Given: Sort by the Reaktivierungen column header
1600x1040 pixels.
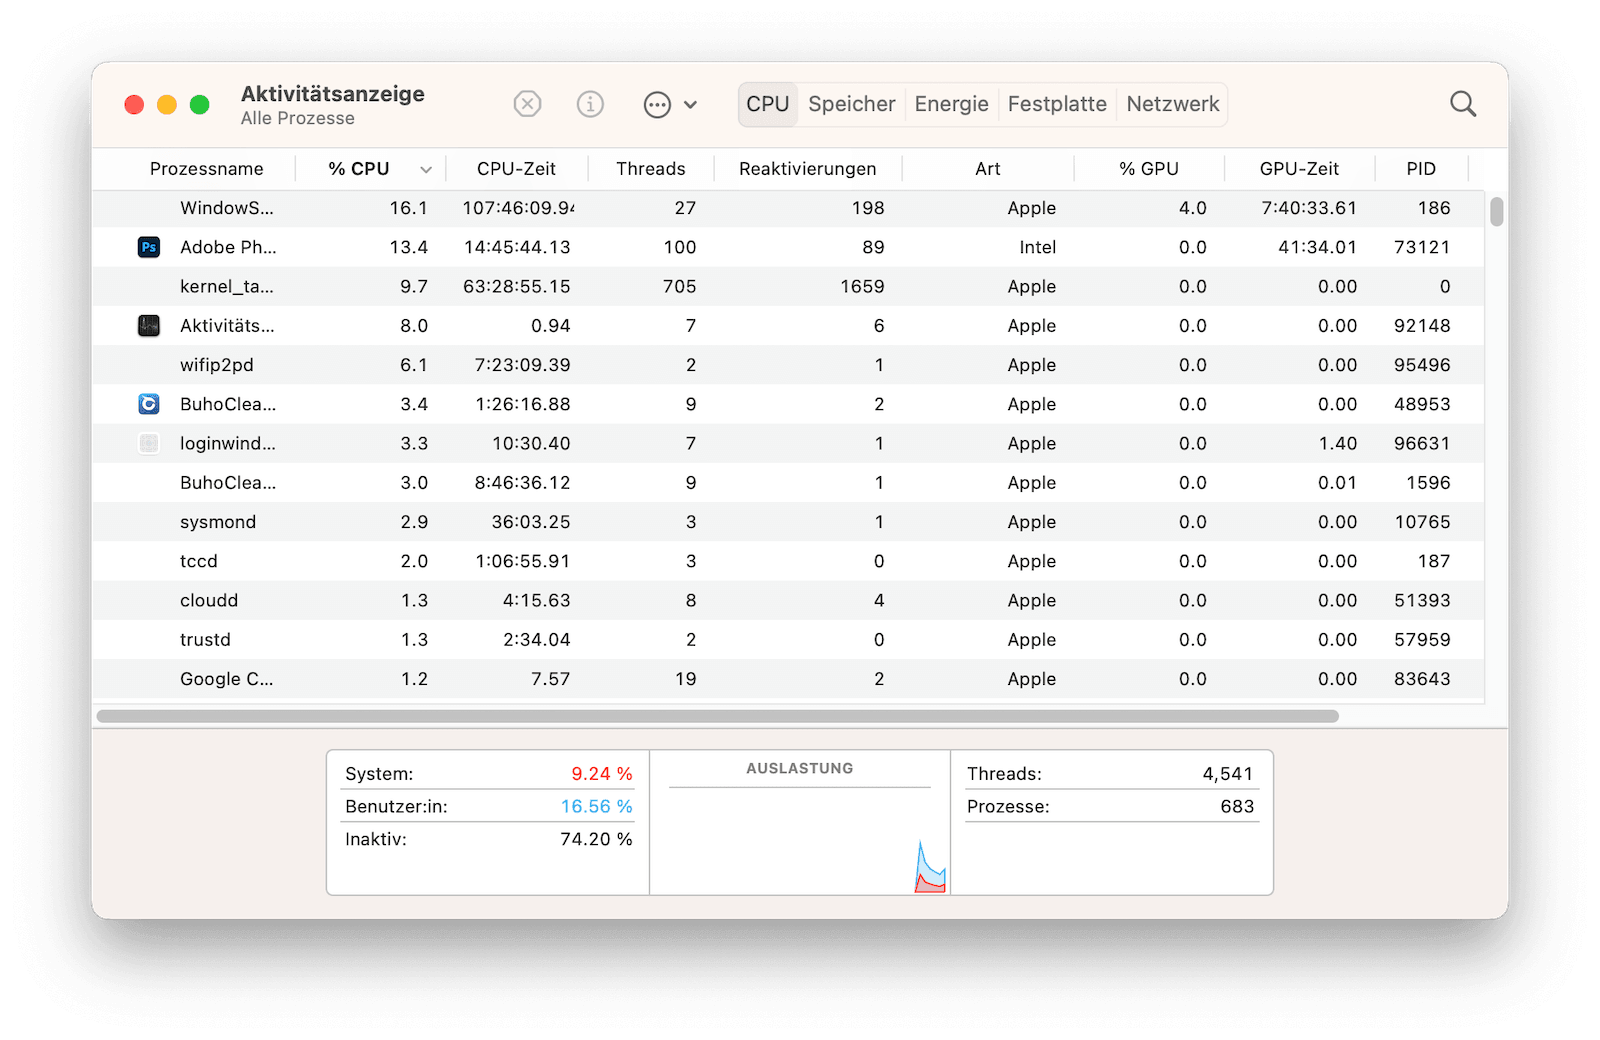Looking at the screenshot, I should (x=808, y=169).
